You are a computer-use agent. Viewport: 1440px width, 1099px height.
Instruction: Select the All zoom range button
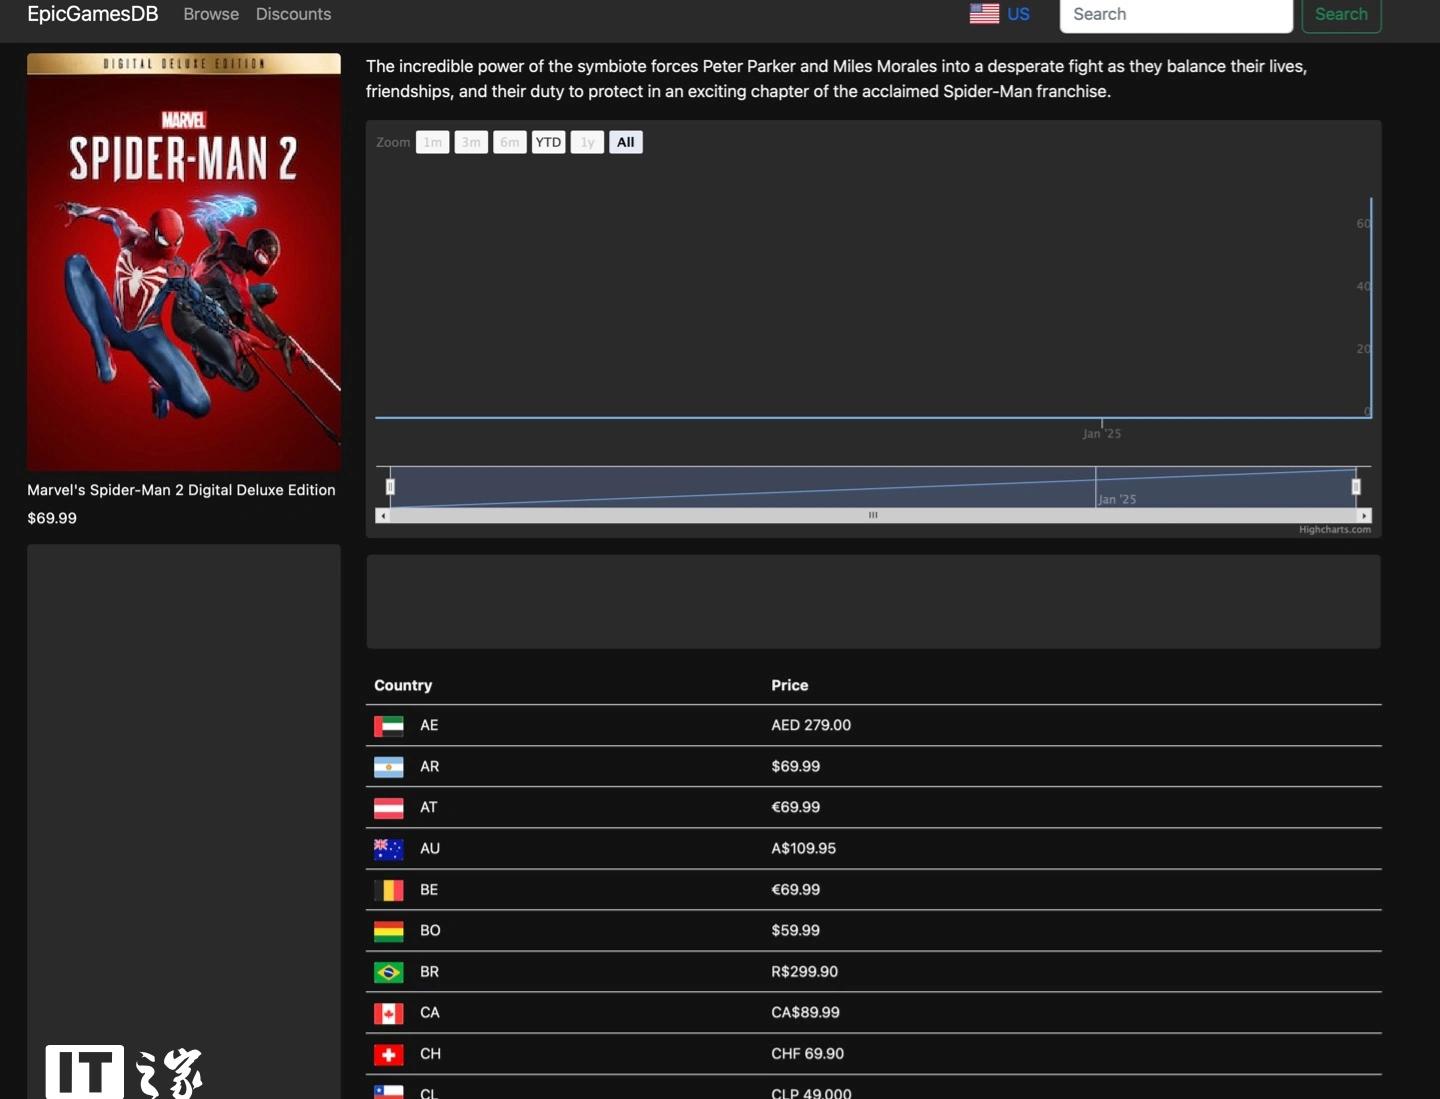tap(625, 142)
